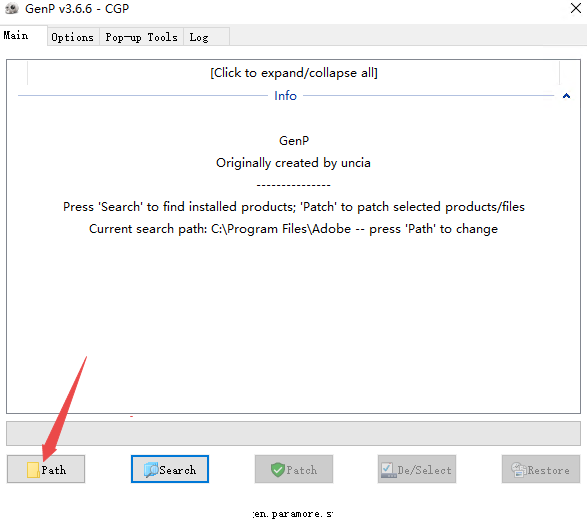
Task: Click the progress bar below the list
Action: click(x=294, y=433)
